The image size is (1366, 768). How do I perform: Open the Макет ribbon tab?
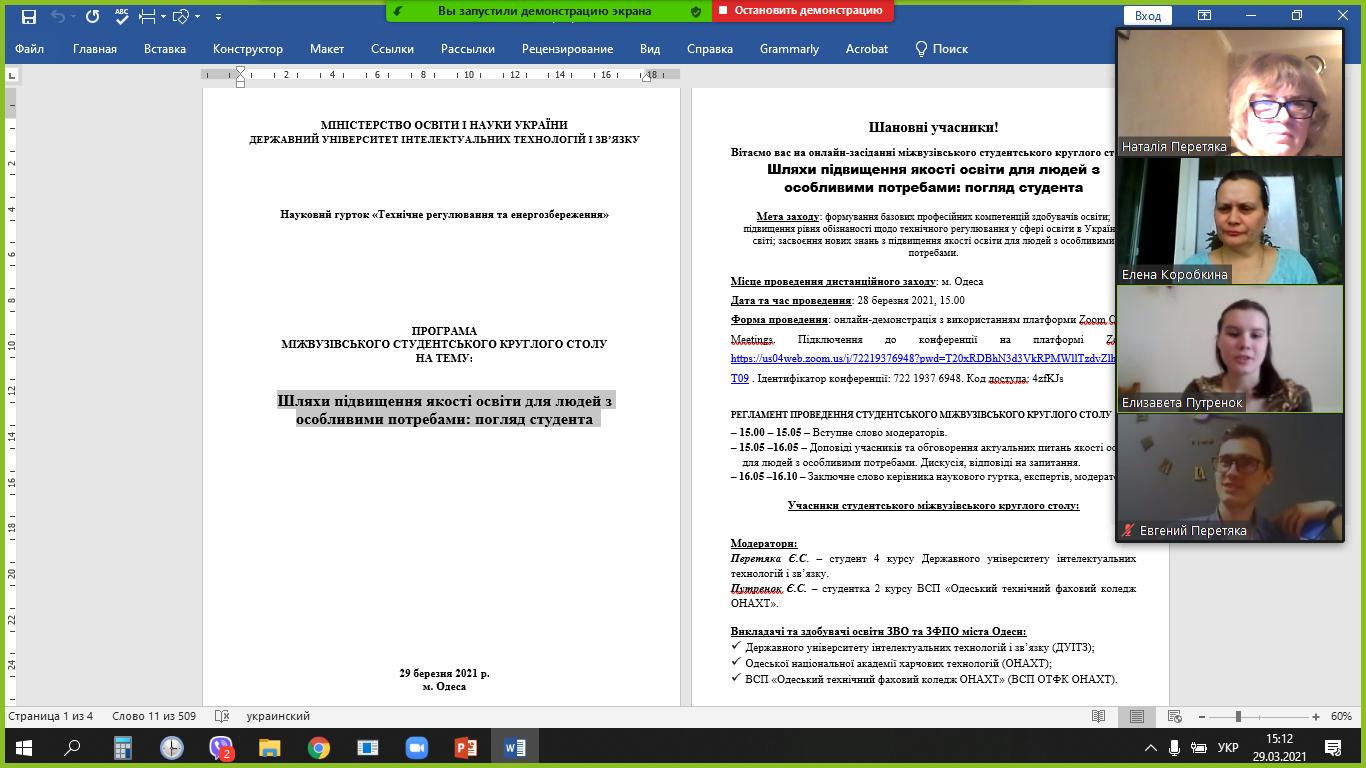click(327, 48)
